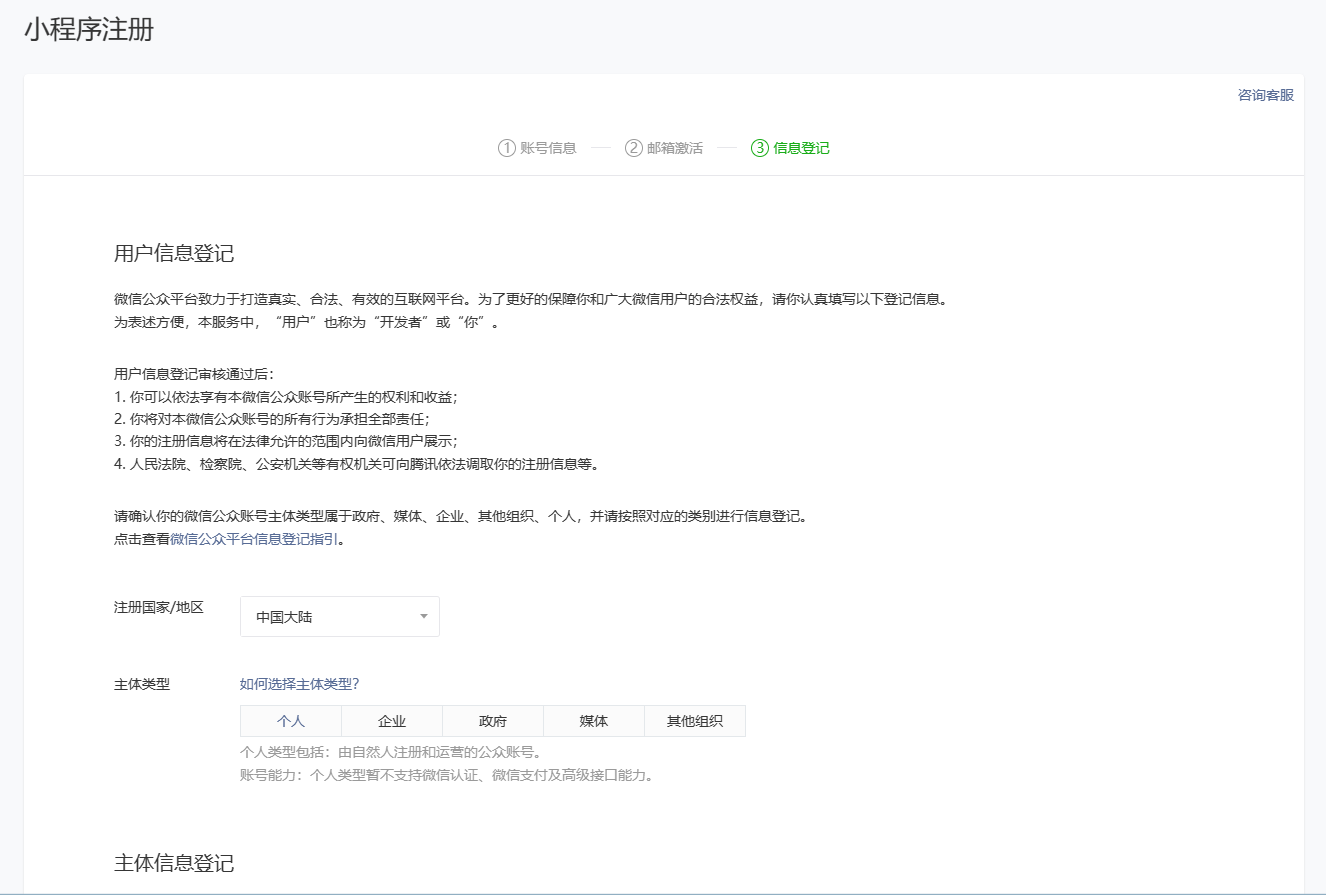Pick the 其他组织 subject type option
The height and width of the screenshot is (895, 1326).
pyautogui.click(x=695, y=721)
